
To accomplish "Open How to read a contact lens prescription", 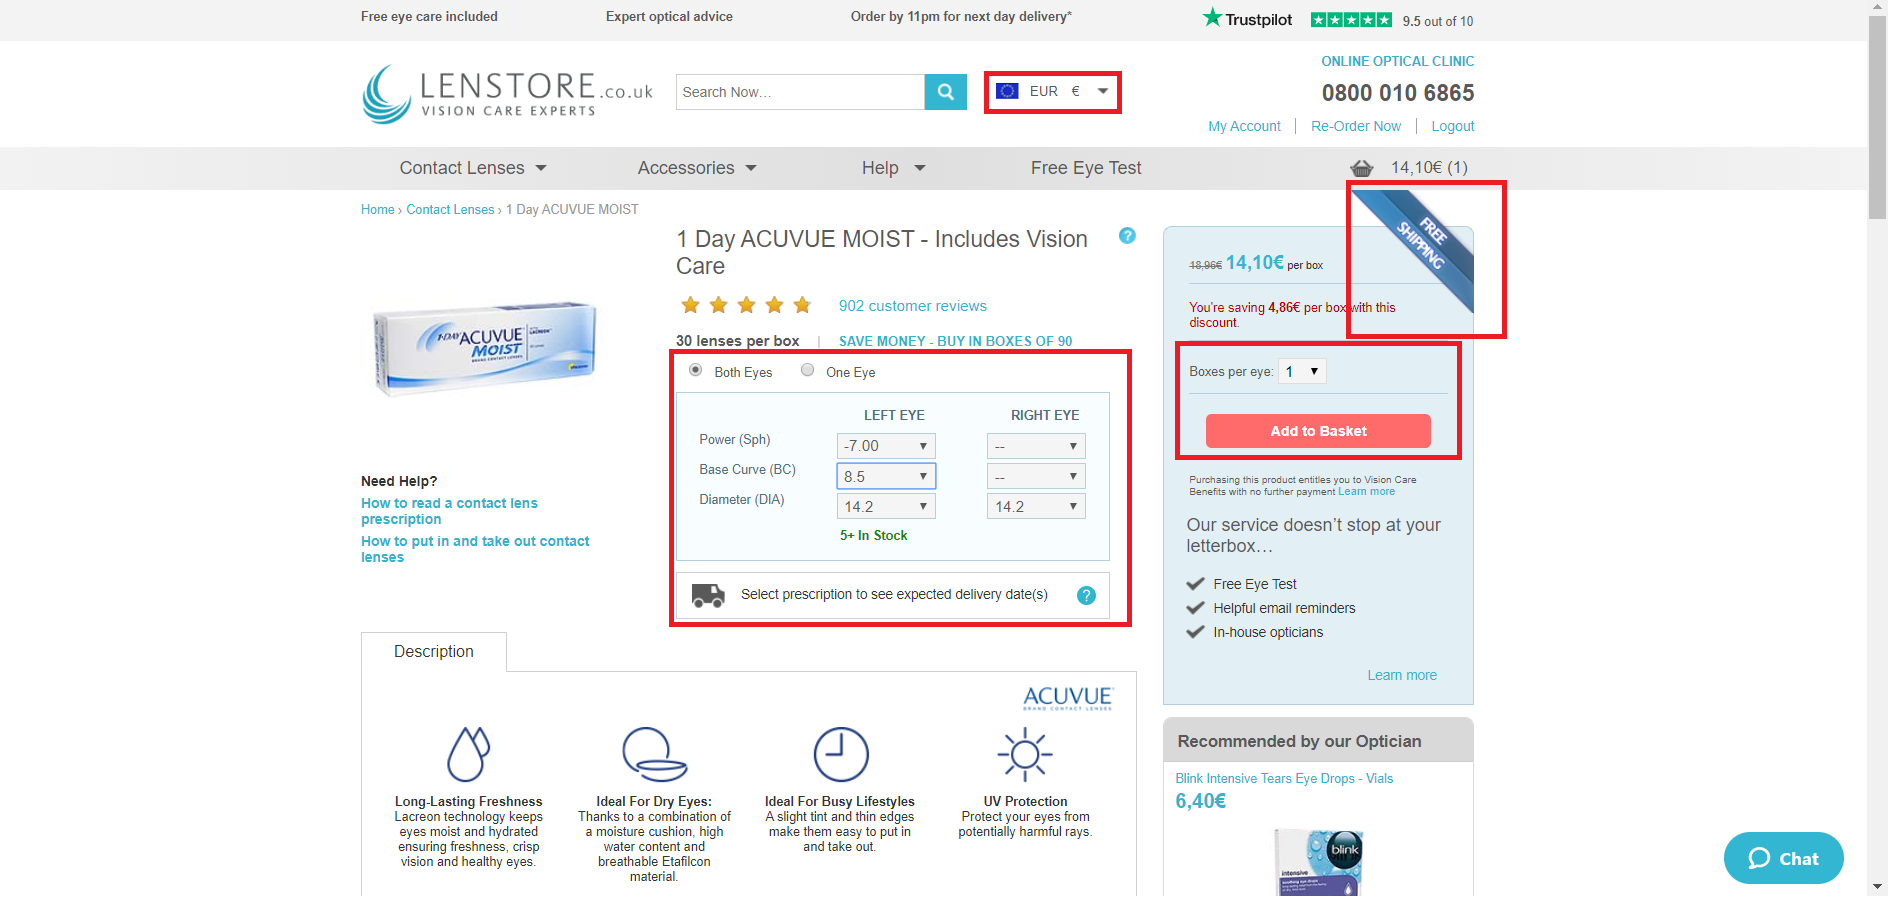I will point(449,511).
